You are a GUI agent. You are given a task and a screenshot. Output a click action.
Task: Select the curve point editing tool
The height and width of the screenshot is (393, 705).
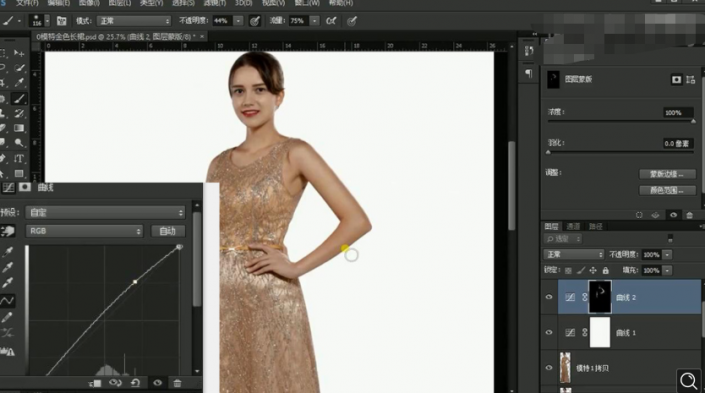[7, 300]
